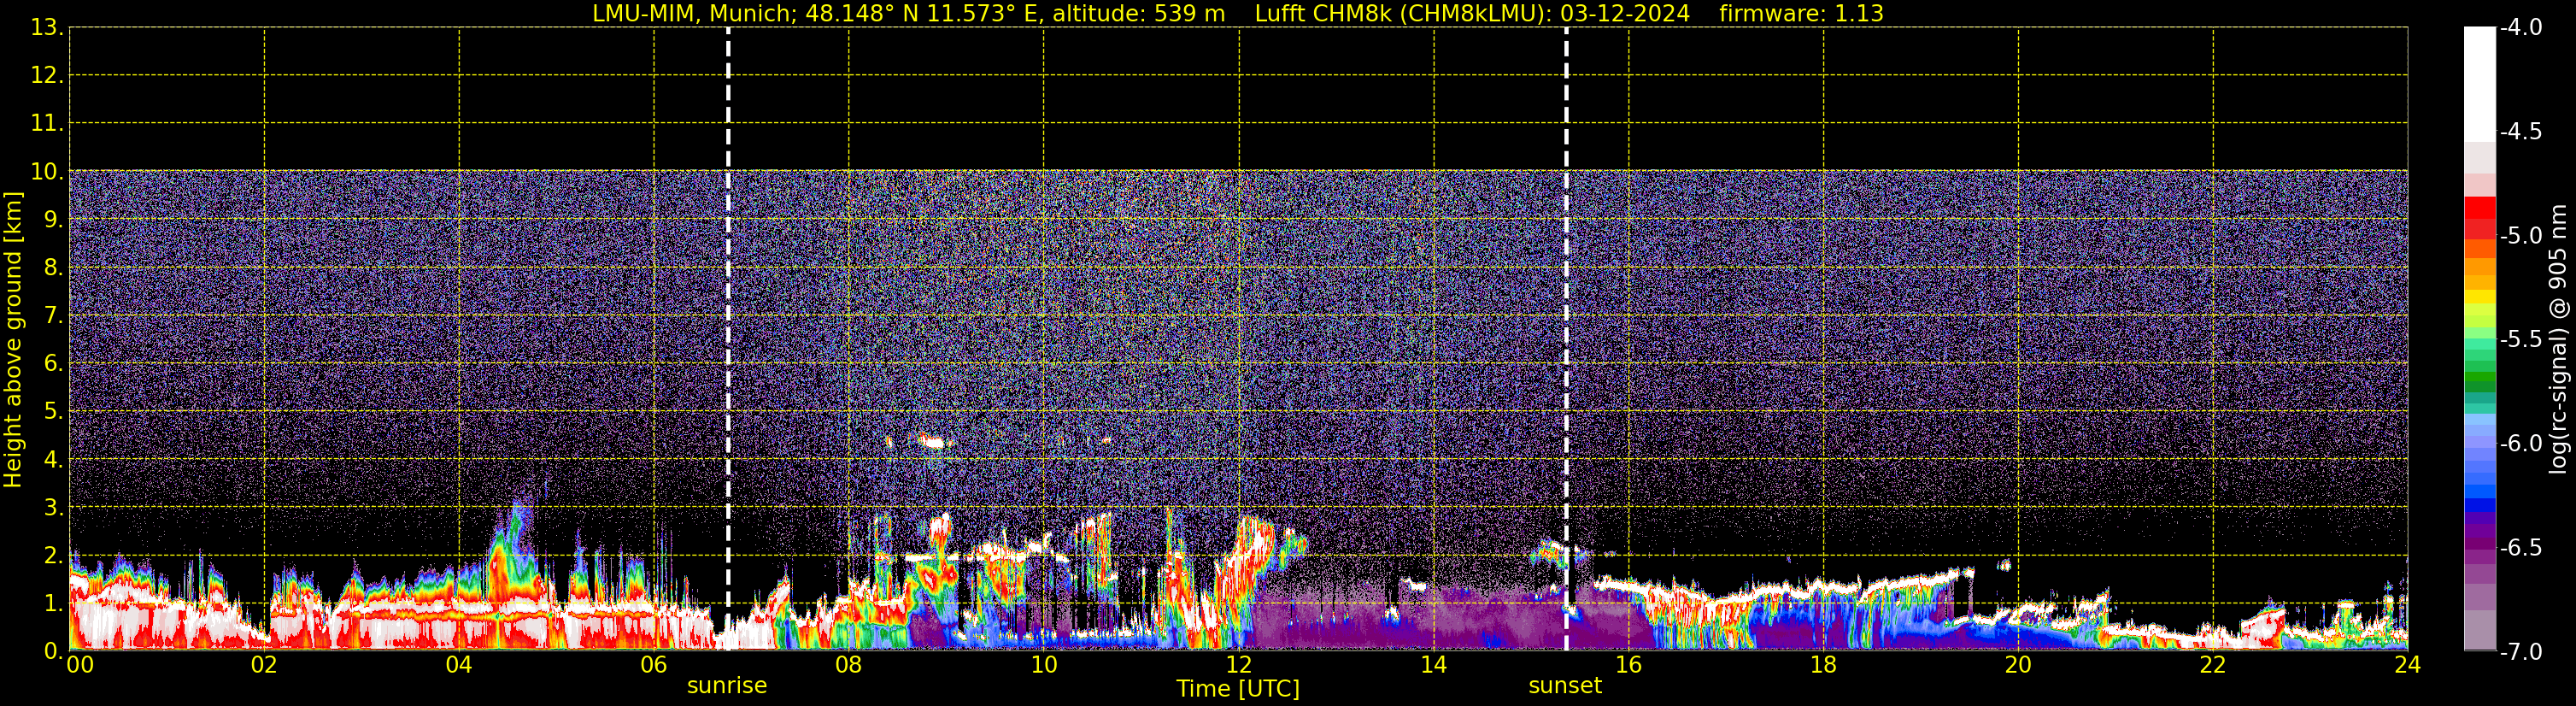Click the '-4.5' colorbar tick label

pyautogui.click(x=2520, y=132)
